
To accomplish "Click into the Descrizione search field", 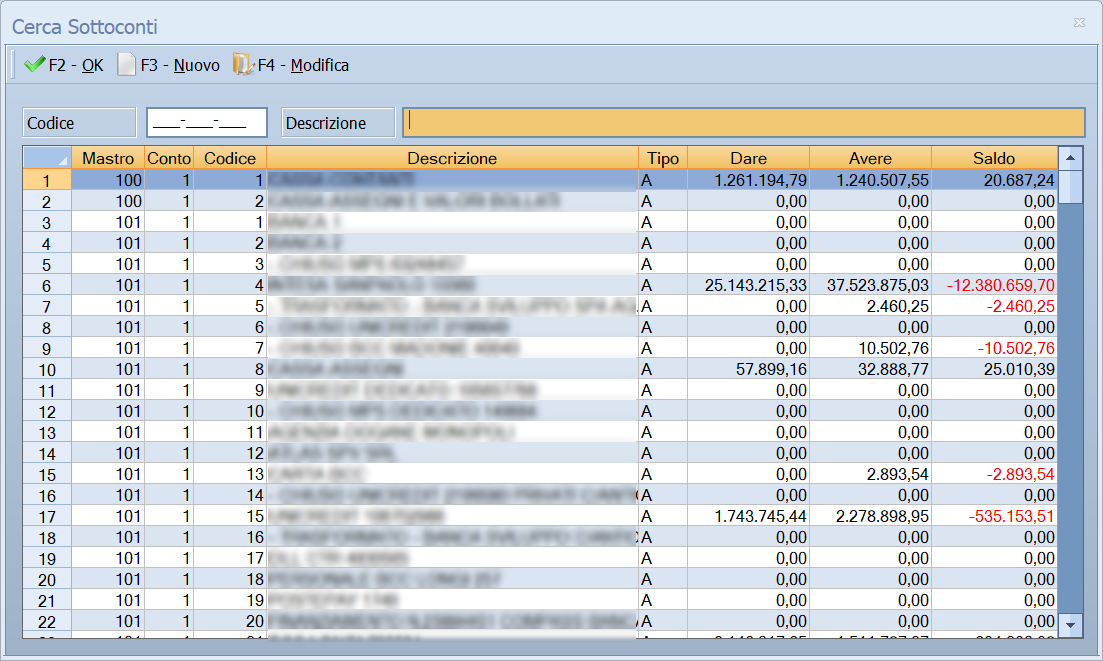I will tap(744, 122).
